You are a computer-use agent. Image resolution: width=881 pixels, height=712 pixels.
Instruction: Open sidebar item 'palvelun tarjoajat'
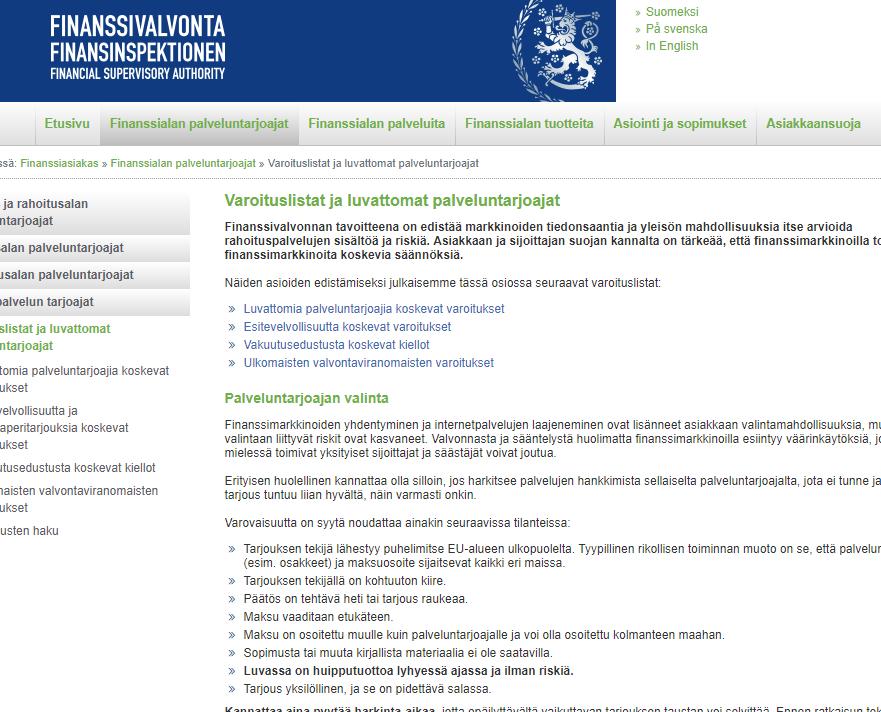pyautogui.click(x=94, y=302)
